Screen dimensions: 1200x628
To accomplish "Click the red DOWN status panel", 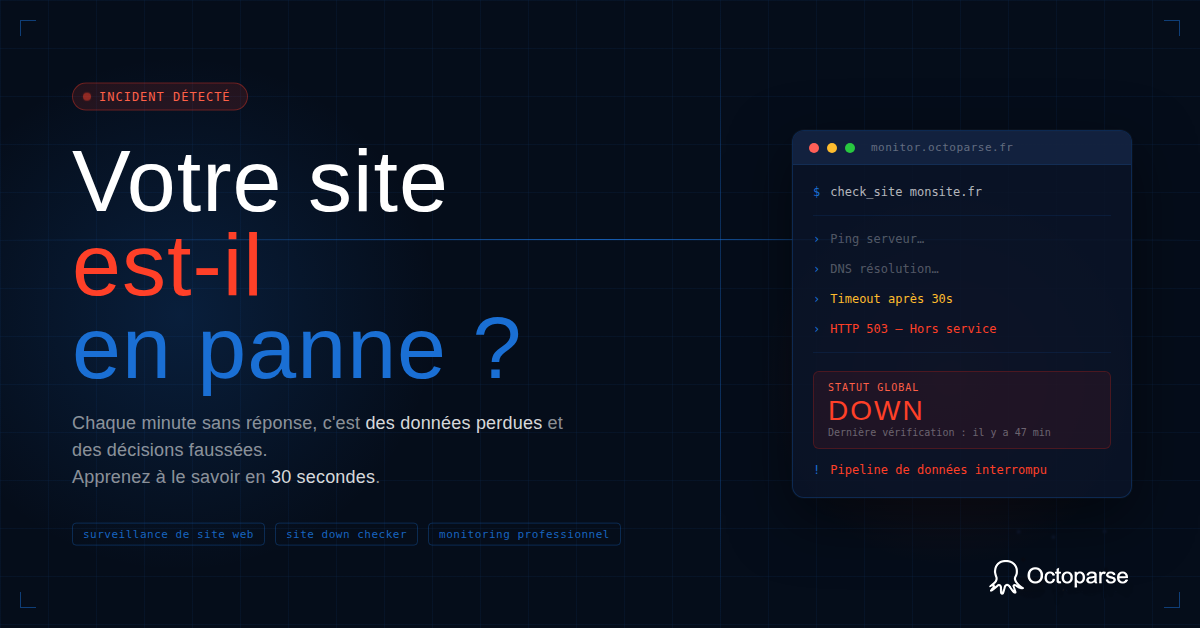I will (961, 410).
